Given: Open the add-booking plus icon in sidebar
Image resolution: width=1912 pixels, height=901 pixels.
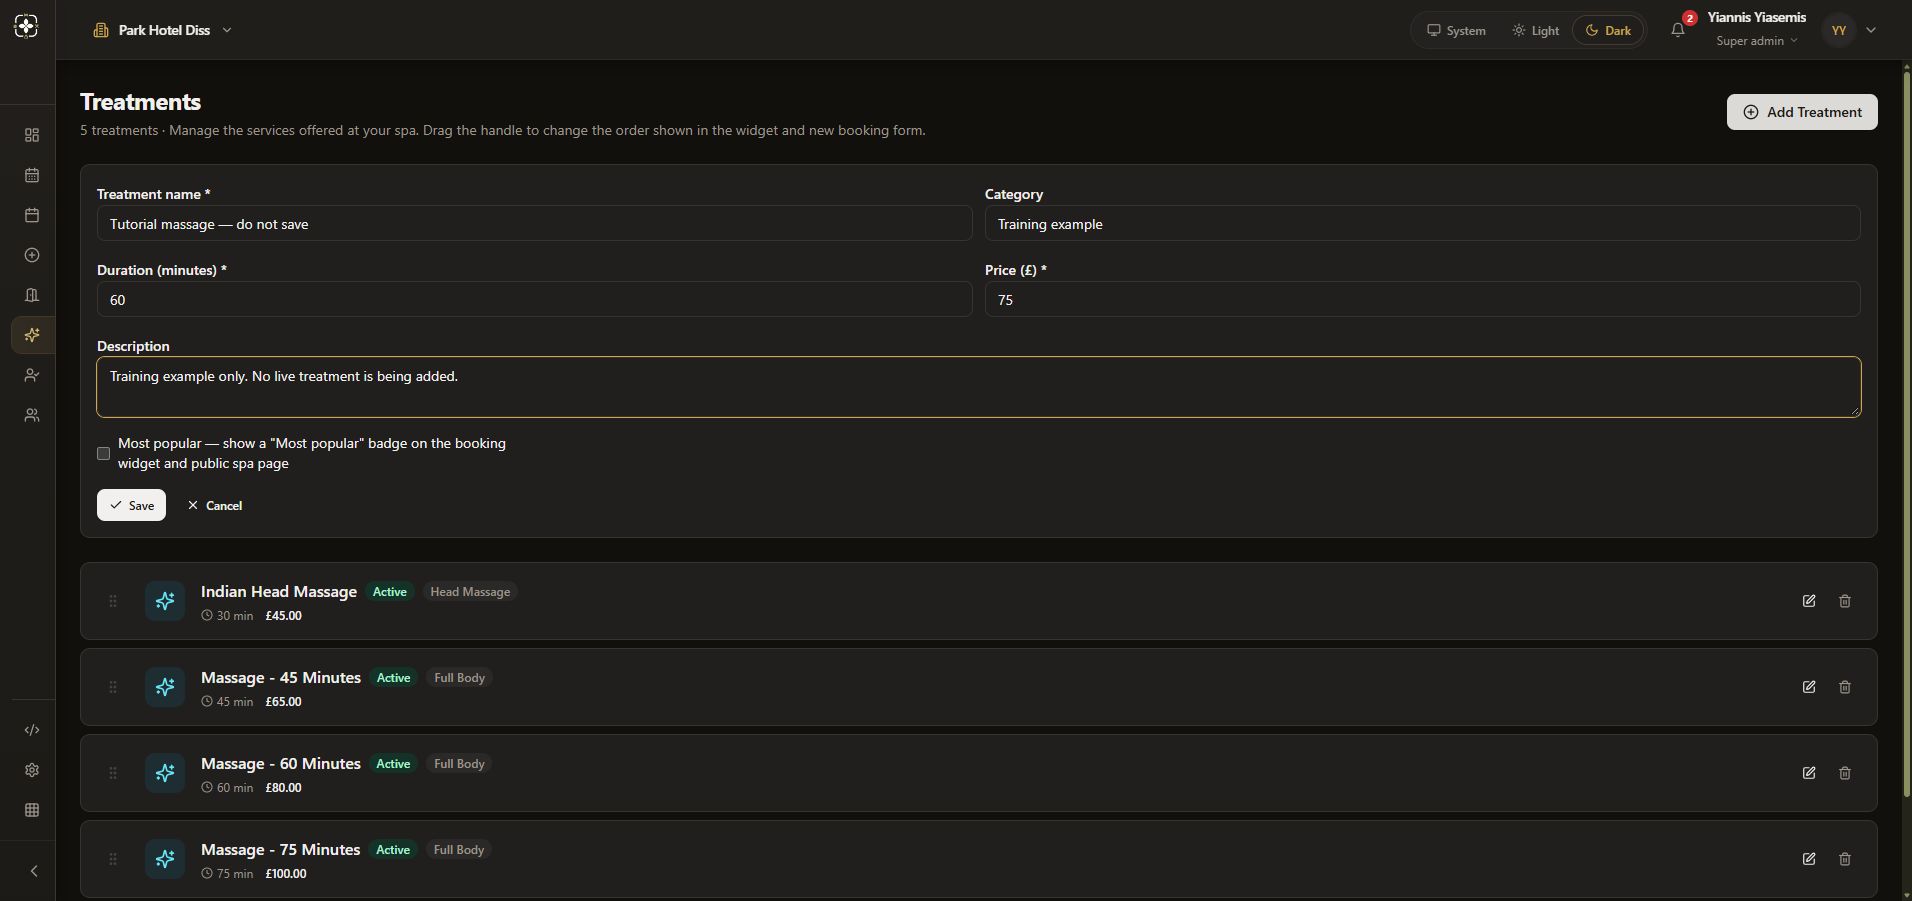Looking at the screenshot, I should (x=32, y=255).
